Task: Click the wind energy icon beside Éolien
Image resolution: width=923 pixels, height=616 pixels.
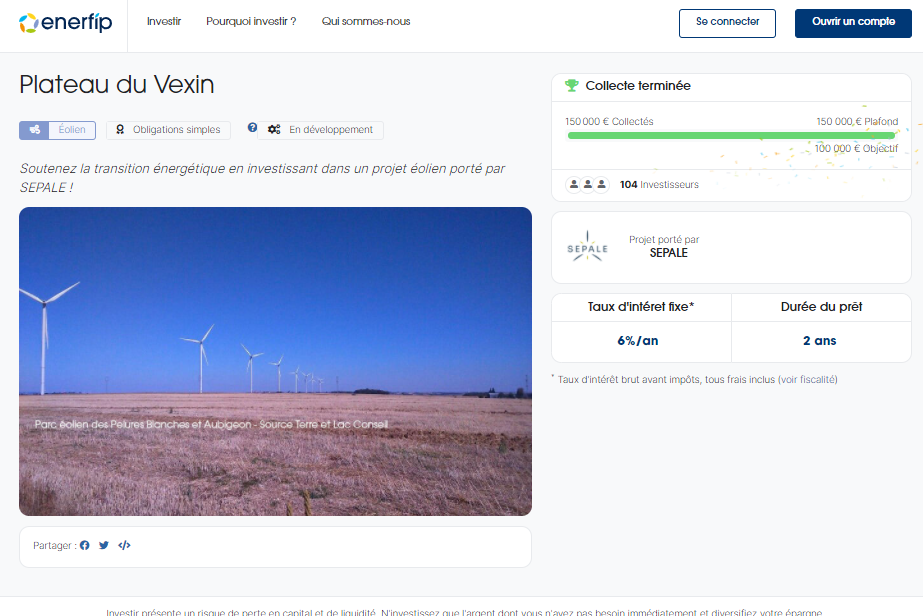Action: (35, 130)
